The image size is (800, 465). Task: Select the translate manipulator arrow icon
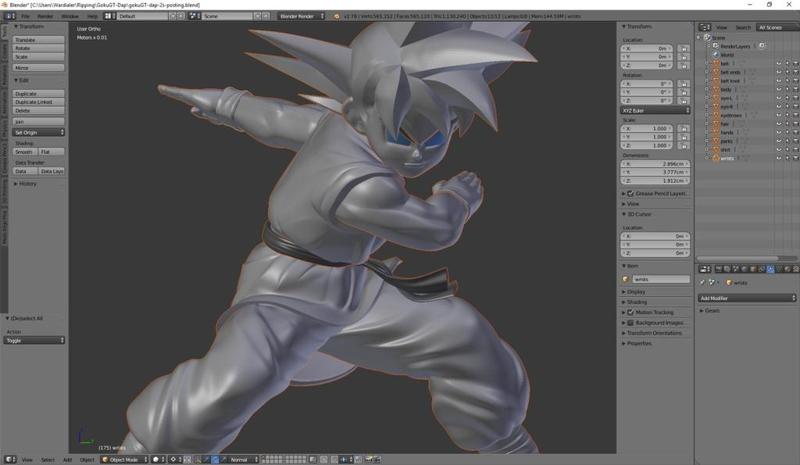206,459
